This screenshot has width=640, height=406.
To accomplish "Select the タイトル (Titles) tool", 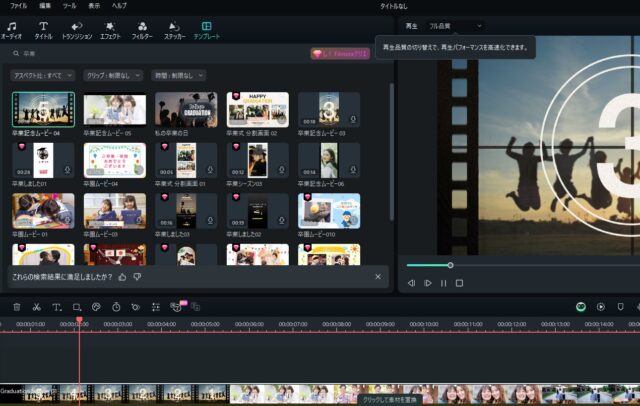I will point(44,29).
